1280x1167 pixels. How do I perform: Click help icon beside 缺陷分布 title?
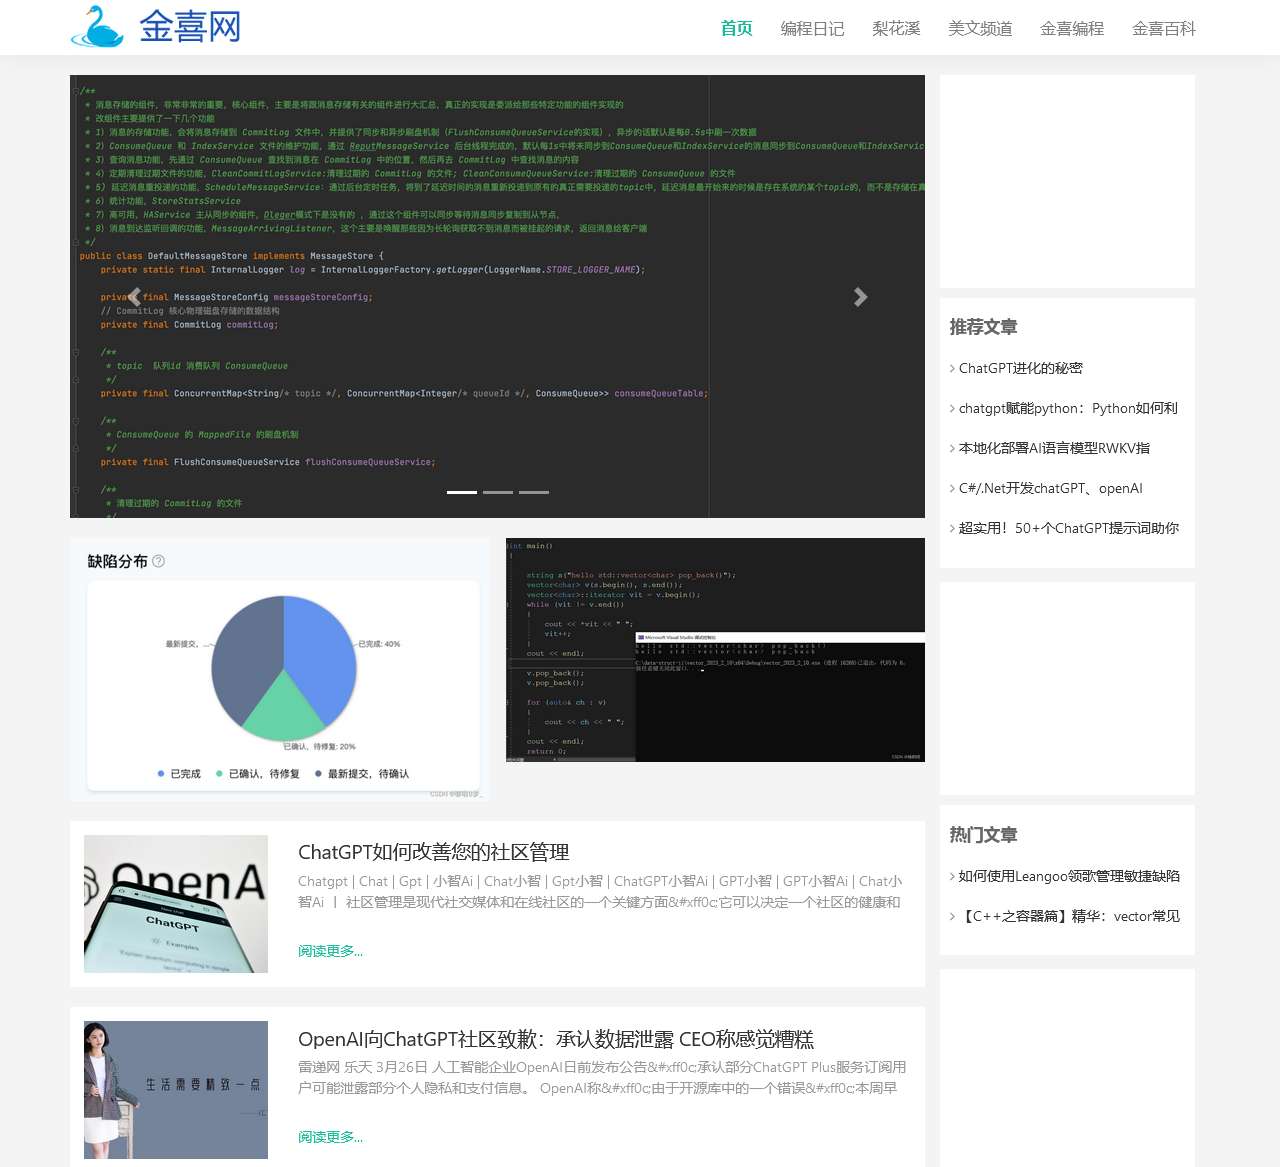point(158,561)
